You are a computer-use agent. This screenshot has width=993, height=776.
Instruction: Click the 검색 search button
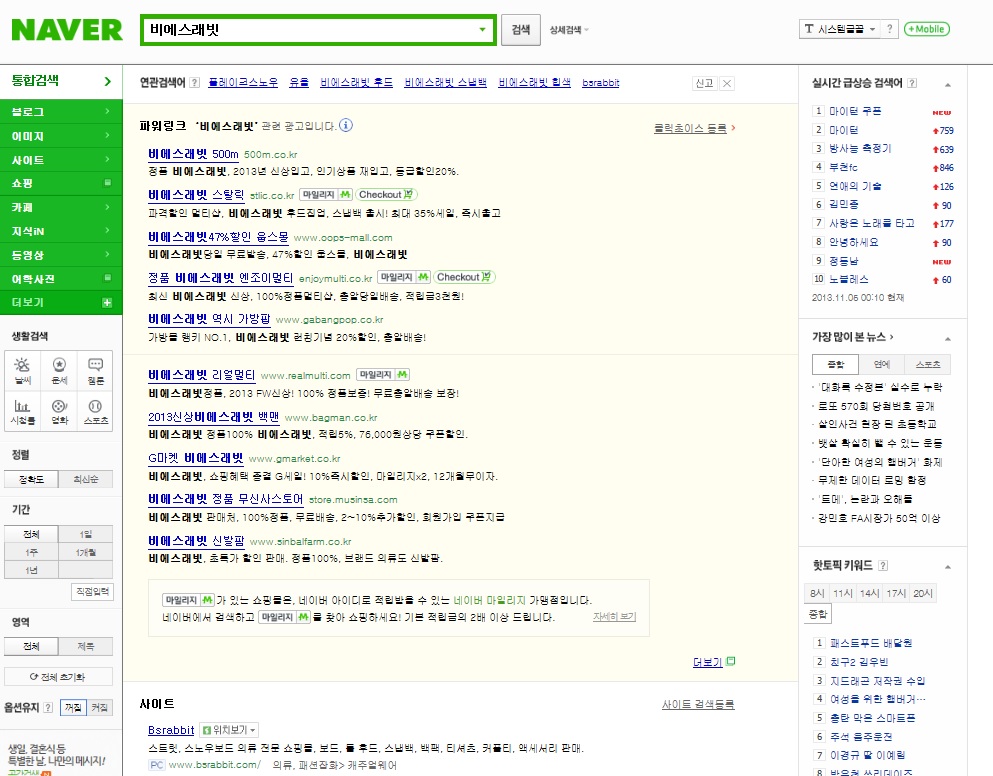click(521, 30)
